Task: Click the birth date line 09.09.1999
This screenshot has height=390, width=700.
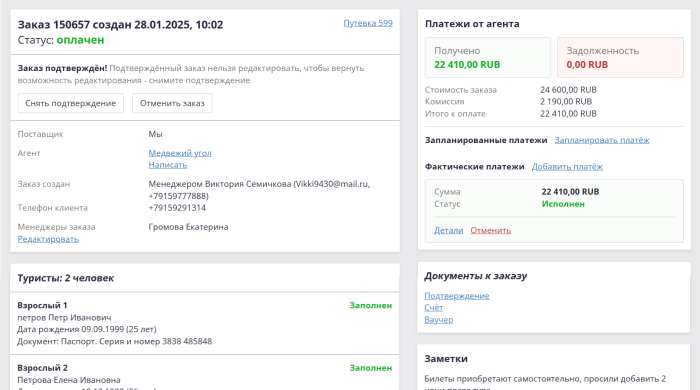Action: pos(87,329)
